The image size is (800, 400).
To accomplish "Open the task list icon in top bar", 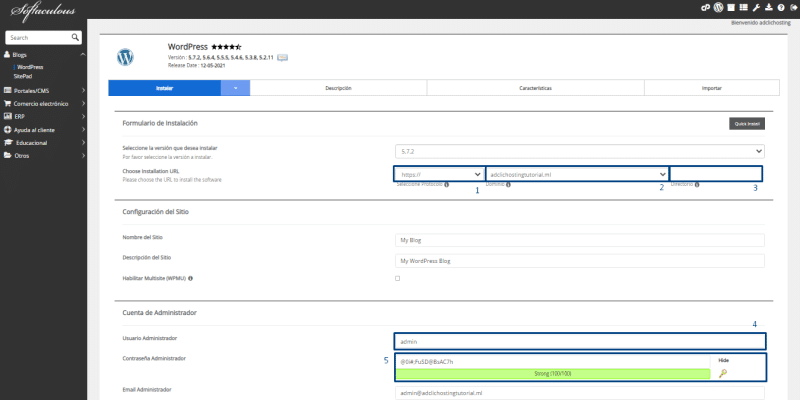I will [x=743, y=8].
